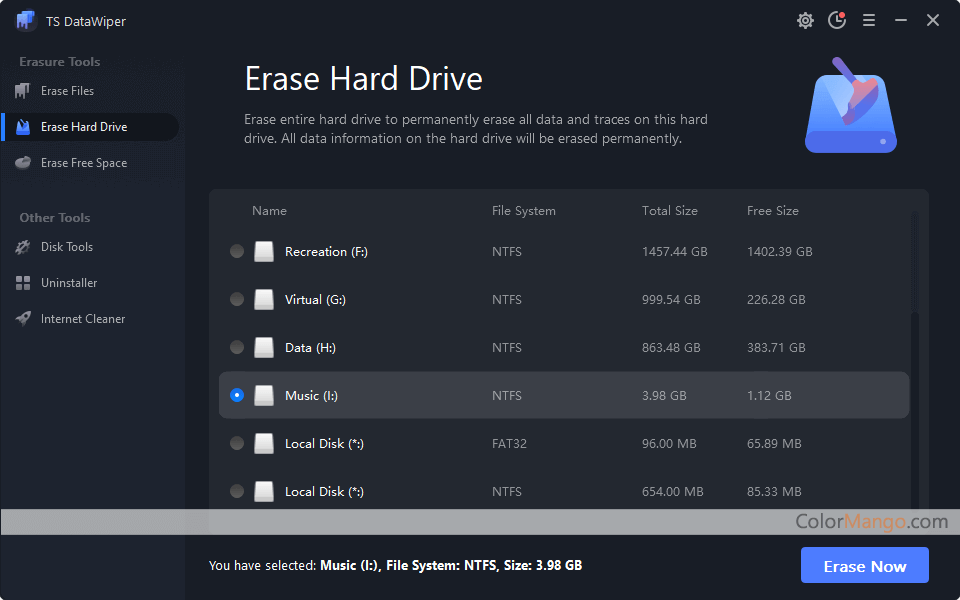
Task: Open the hamburger menu in title bar
Action: [869, 21]
